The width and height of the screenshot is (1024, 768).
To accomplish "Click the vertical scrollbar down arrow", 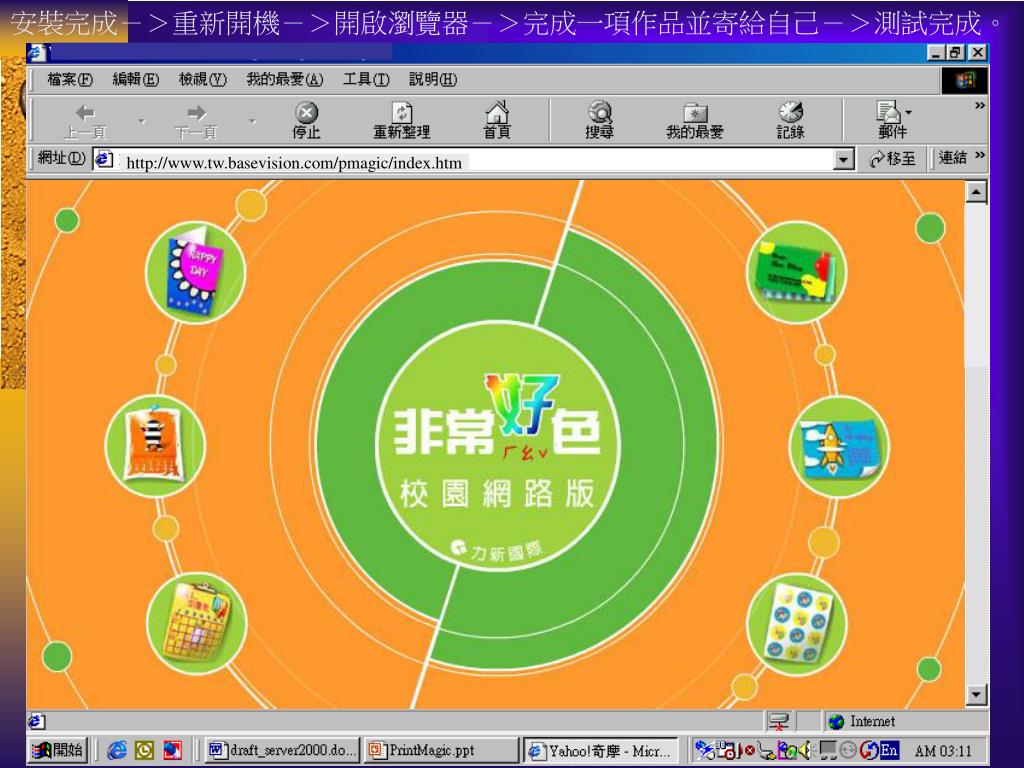I will [x=976, y=694].
